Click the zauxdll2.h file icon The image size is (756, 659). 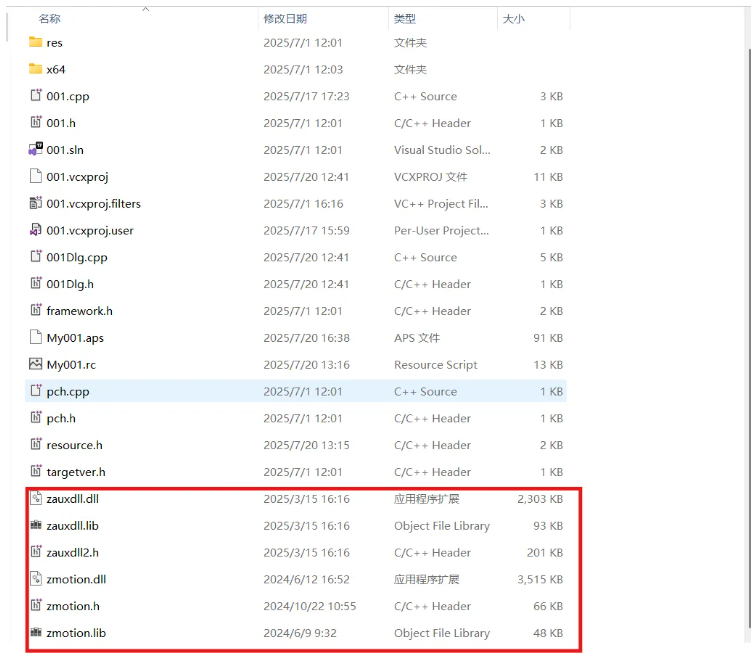(x=36, y=552)
